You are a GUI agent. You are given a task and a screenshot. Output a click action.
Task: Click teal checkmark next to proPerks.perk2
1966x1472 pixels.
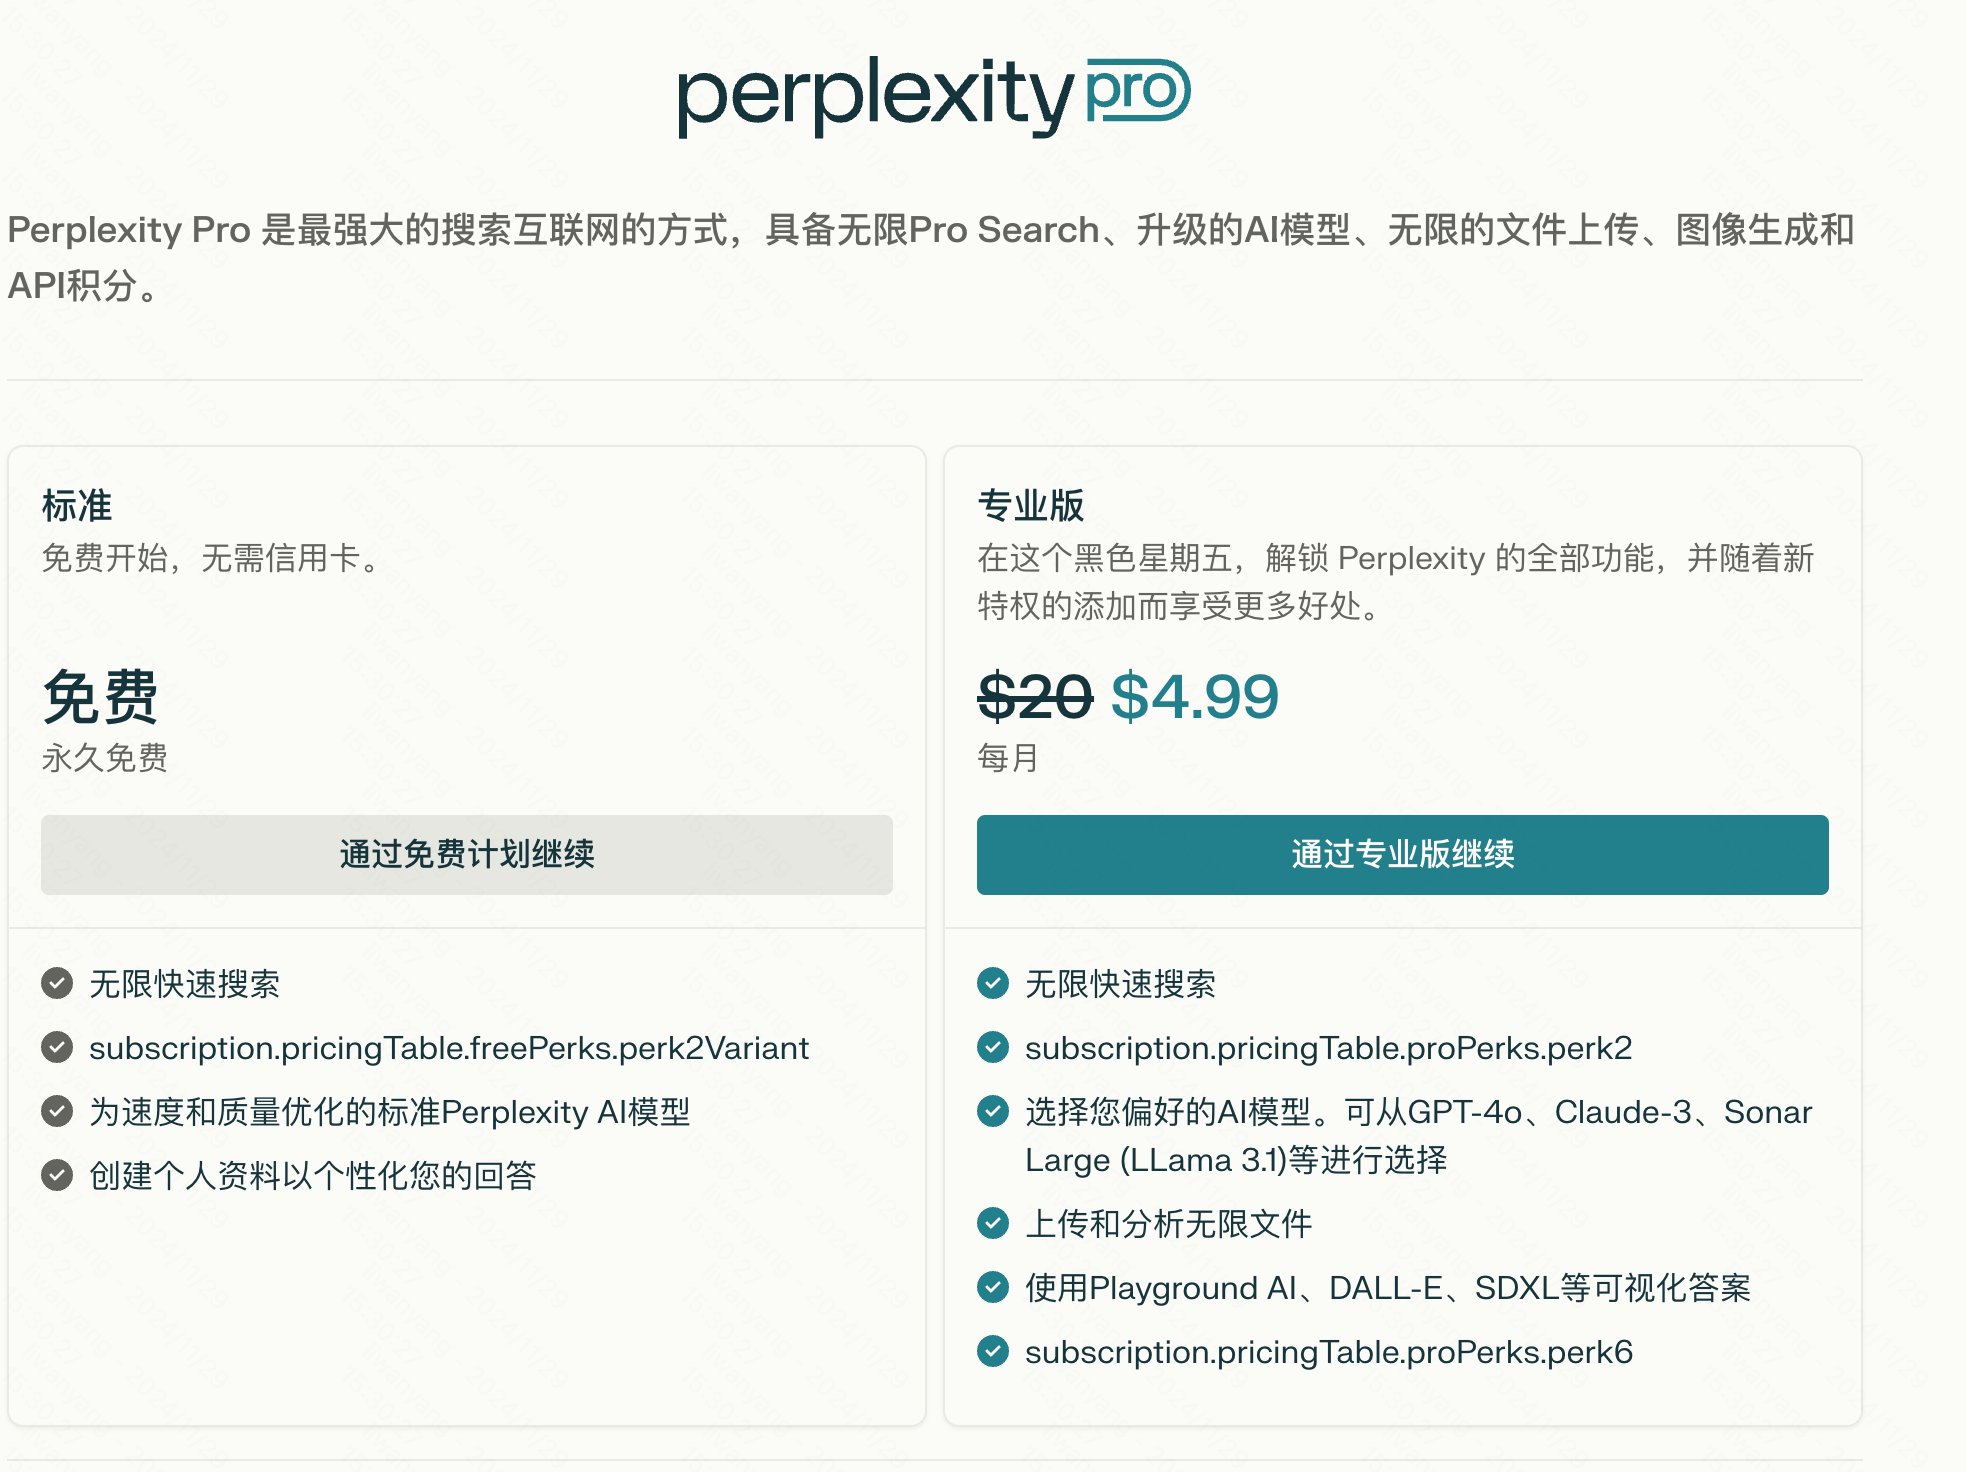(993, 1048)
